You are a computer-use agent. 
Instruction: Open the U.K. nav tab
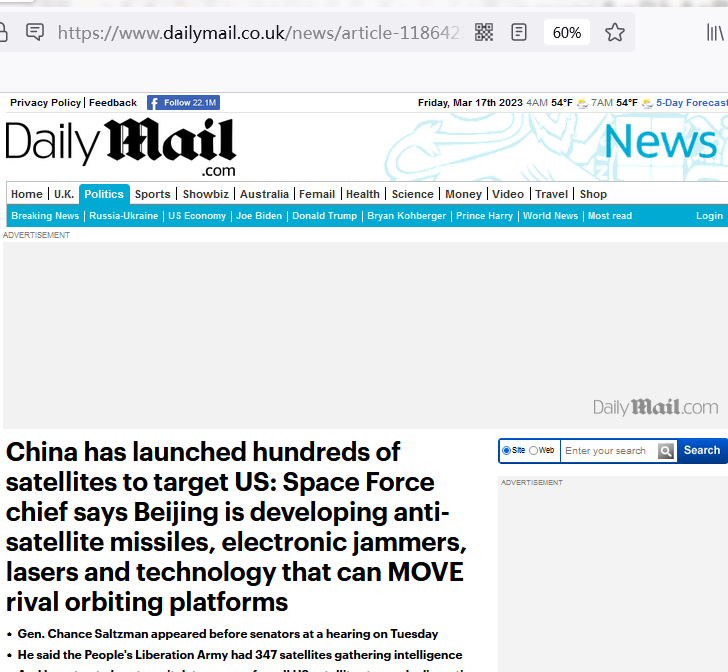[x=64, y=194]
